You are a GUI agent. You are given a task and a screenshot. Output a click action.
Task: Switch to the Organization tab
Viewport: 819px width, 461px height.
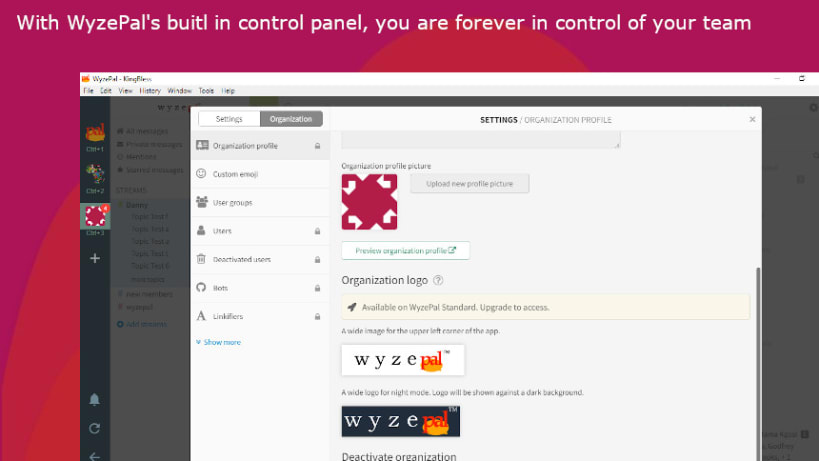point(291,119)
